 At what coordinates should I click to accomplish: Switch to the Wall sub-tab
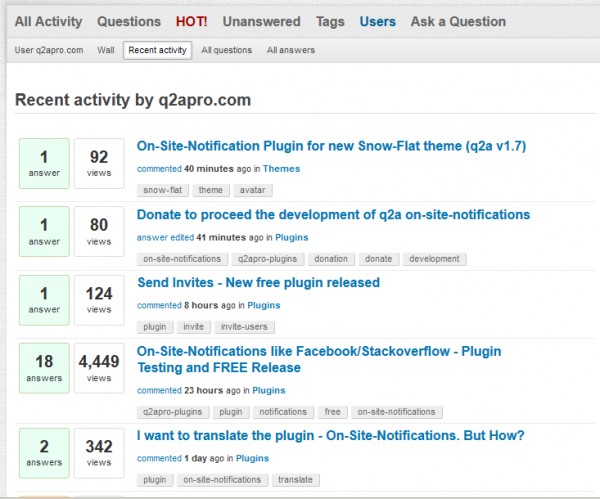pos(105,50)
